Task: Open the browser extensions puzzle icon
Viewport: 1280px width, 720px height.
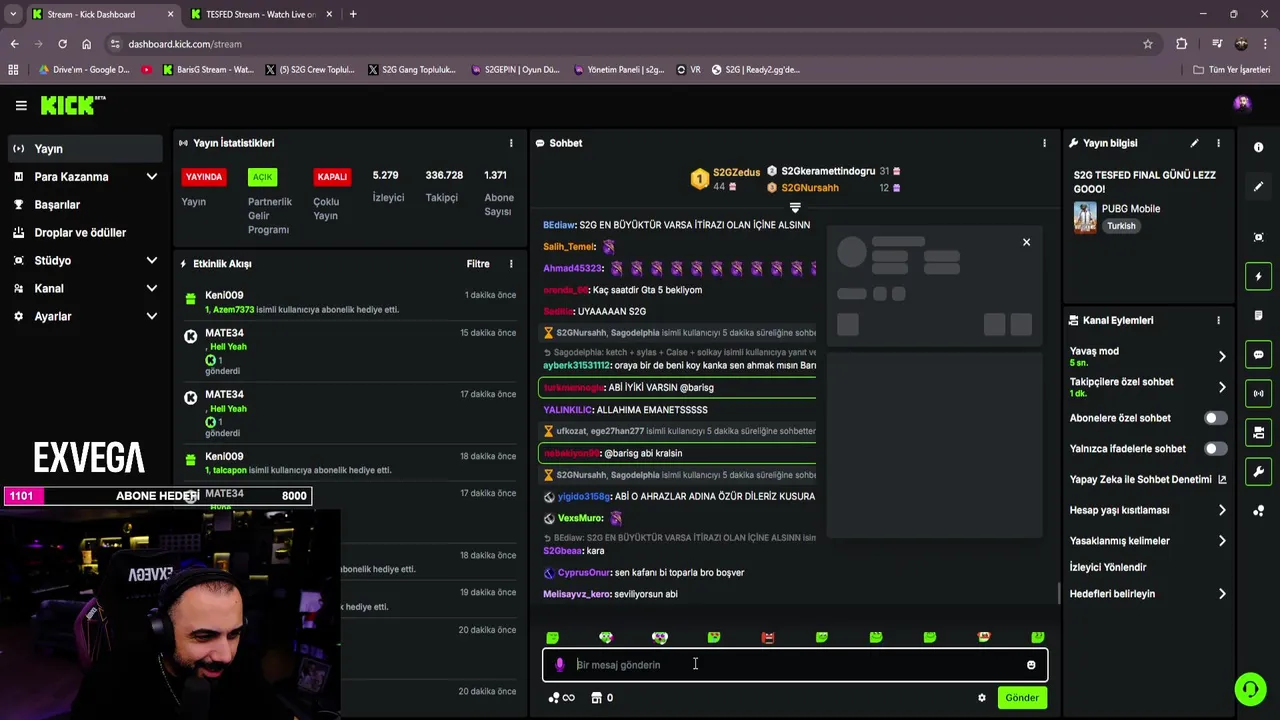Action: tap(1182, 44)
